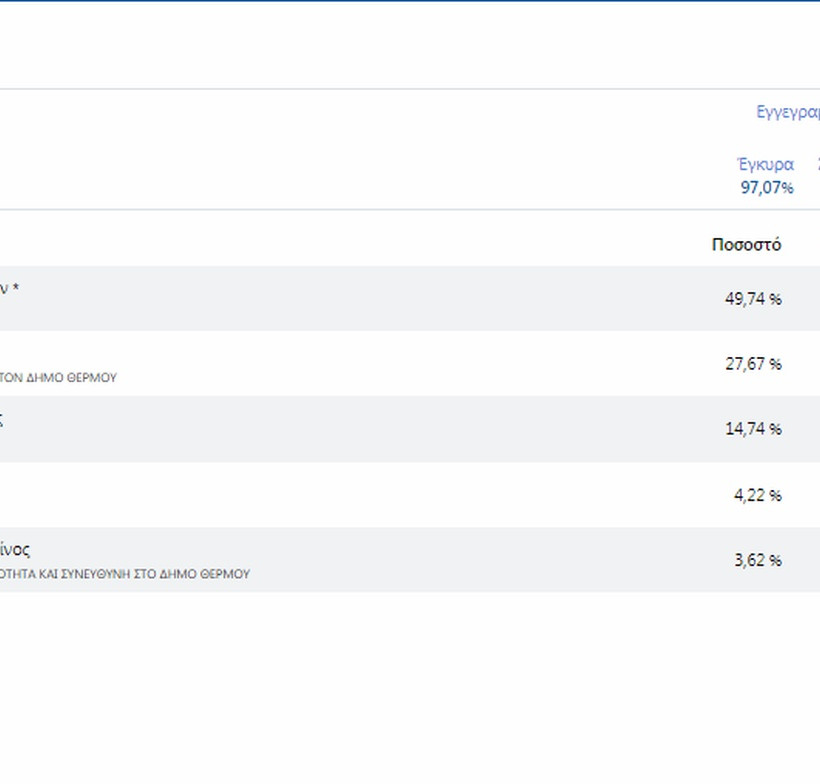Open the partially visible Εγγεγραμ link
Image resolution: width=820 pixels, height=784 pixels.
pyautogui.click(x=789, y=112)
